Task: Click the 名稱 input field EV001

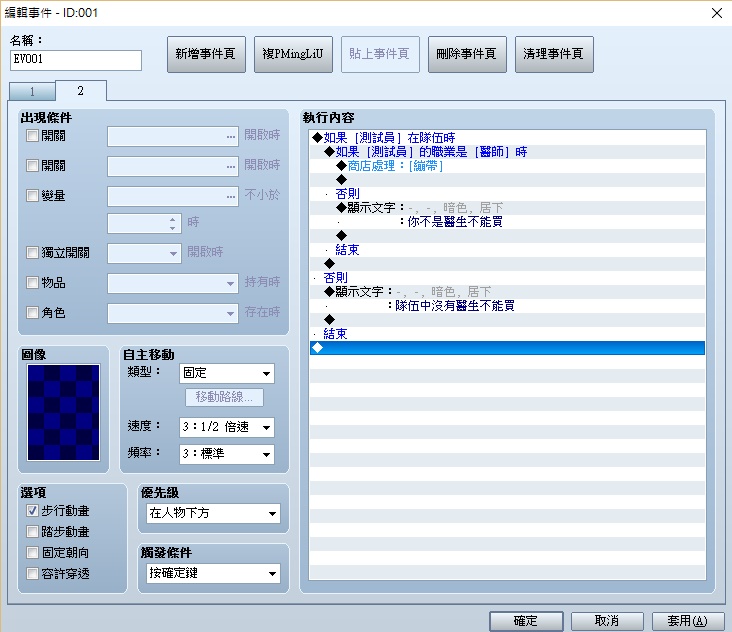Action: tap(76, 60)
